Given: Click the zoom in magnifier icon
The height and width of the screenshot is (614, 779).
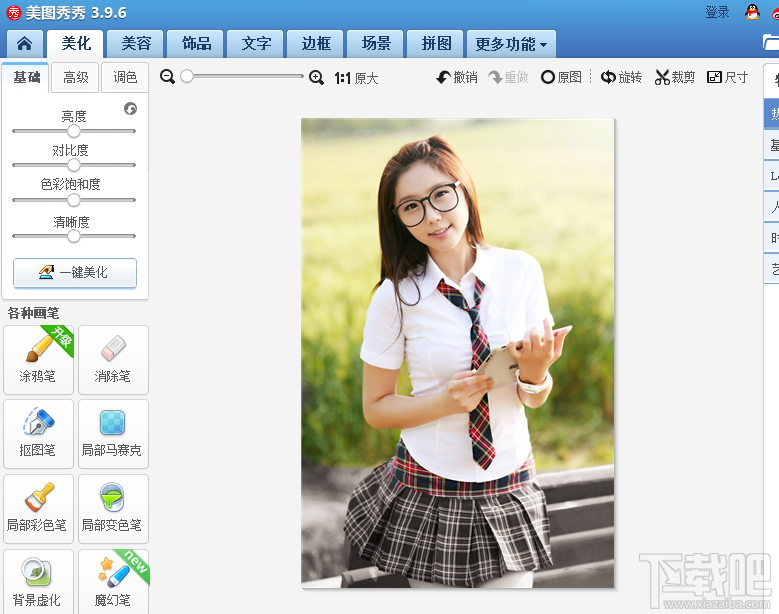Looking at the screenshot, I should 316,77.
